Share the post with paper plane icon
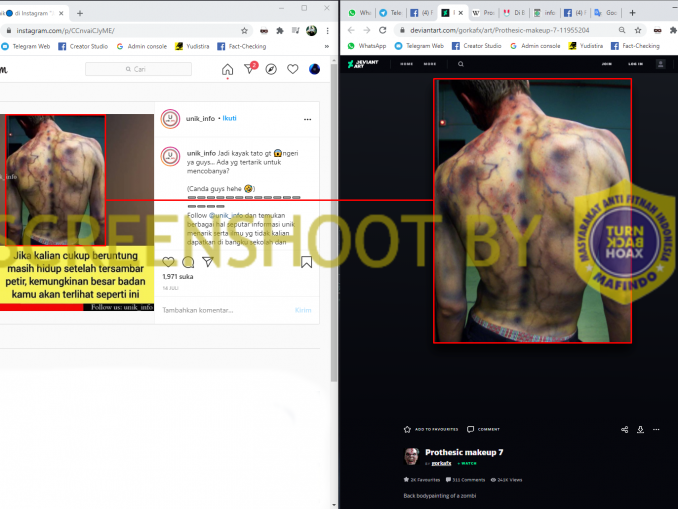Viewport: 678px width, 509px height. click(x=208, y=262)
